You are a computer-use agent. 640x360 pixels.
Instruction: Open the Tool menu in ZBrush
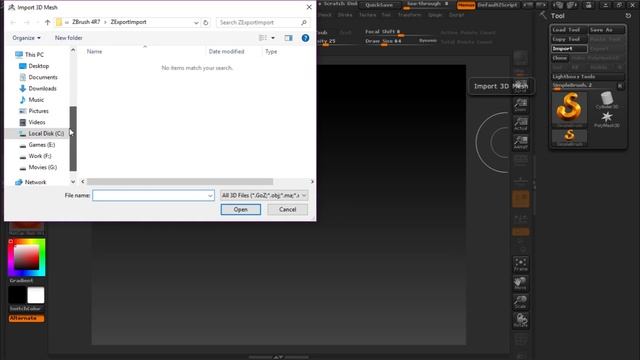(386, 15)
